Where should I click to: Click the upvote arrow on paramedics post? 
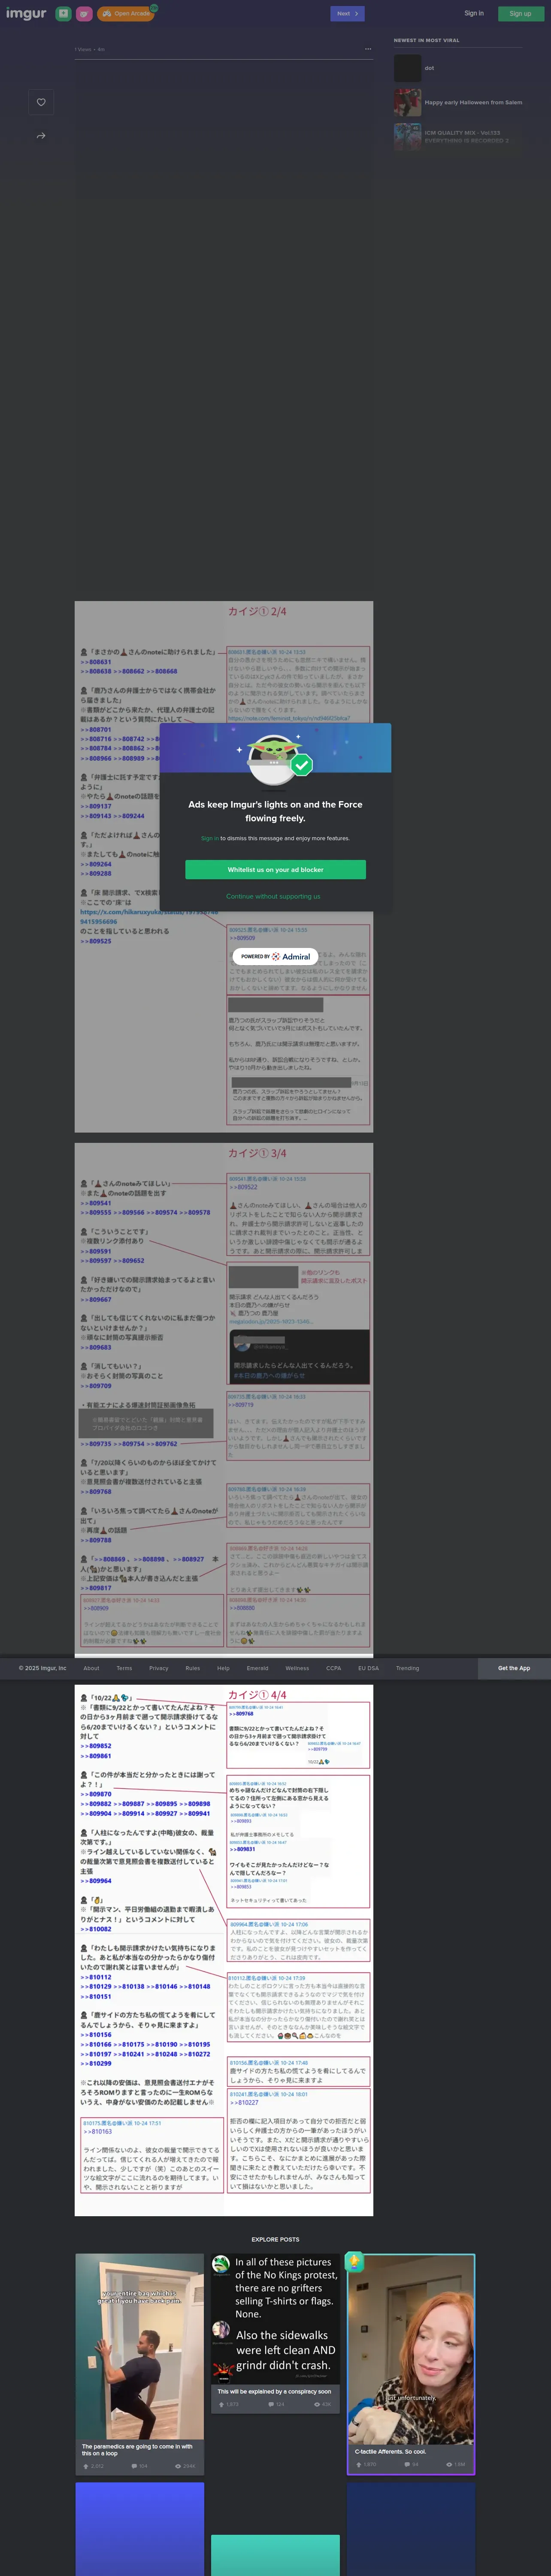[x=85, y=2466]
